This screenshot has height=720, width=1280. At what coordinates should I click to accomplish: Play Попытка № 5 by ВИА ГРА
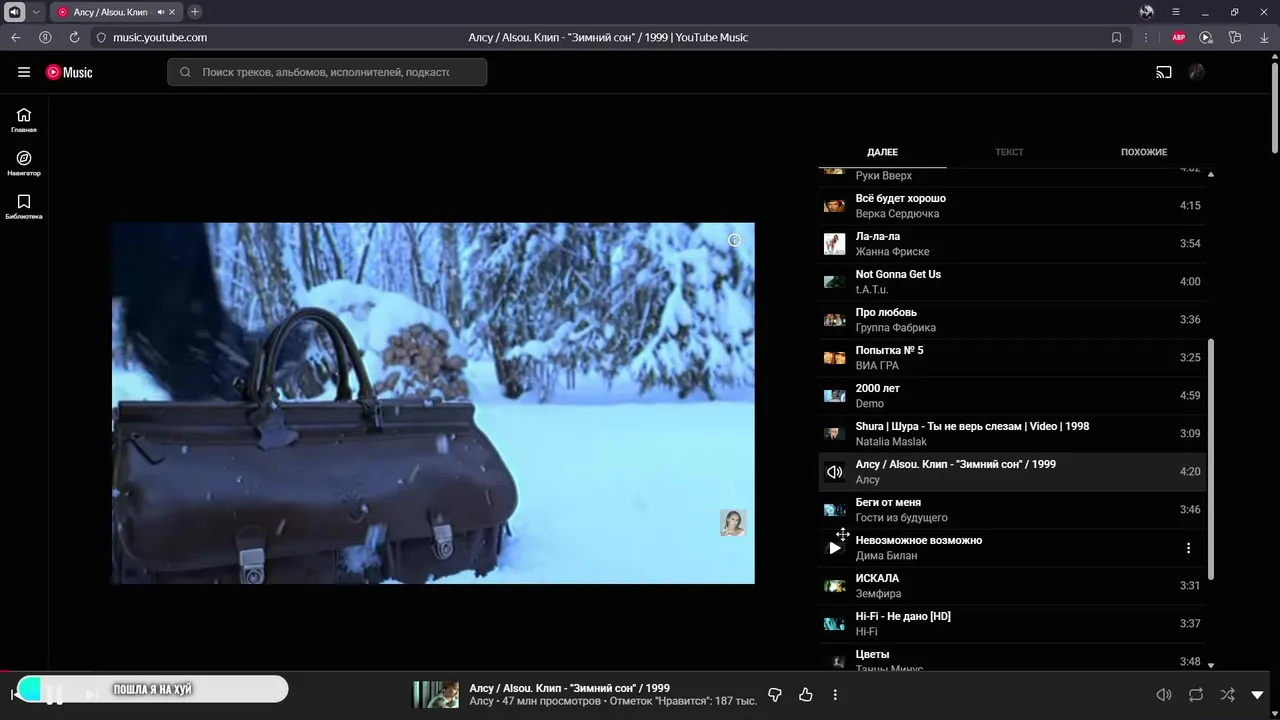[1012, 358]
